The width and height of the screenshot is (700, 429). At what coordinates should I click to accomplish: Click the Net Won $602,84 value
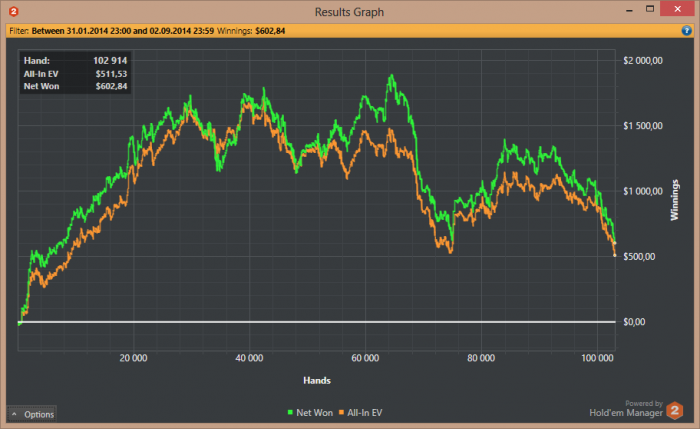coord(111,86)
